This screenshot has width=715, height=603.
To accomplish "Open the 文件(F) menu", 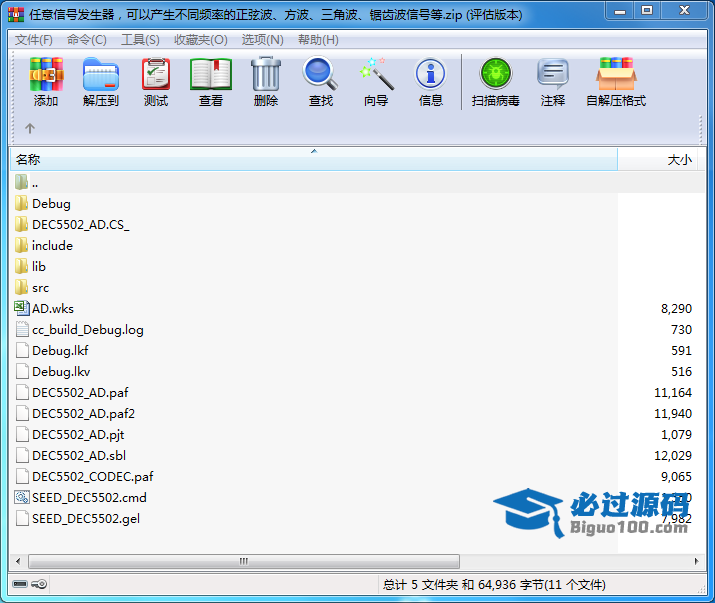I will pyautogui.click(x=34, y=40).
